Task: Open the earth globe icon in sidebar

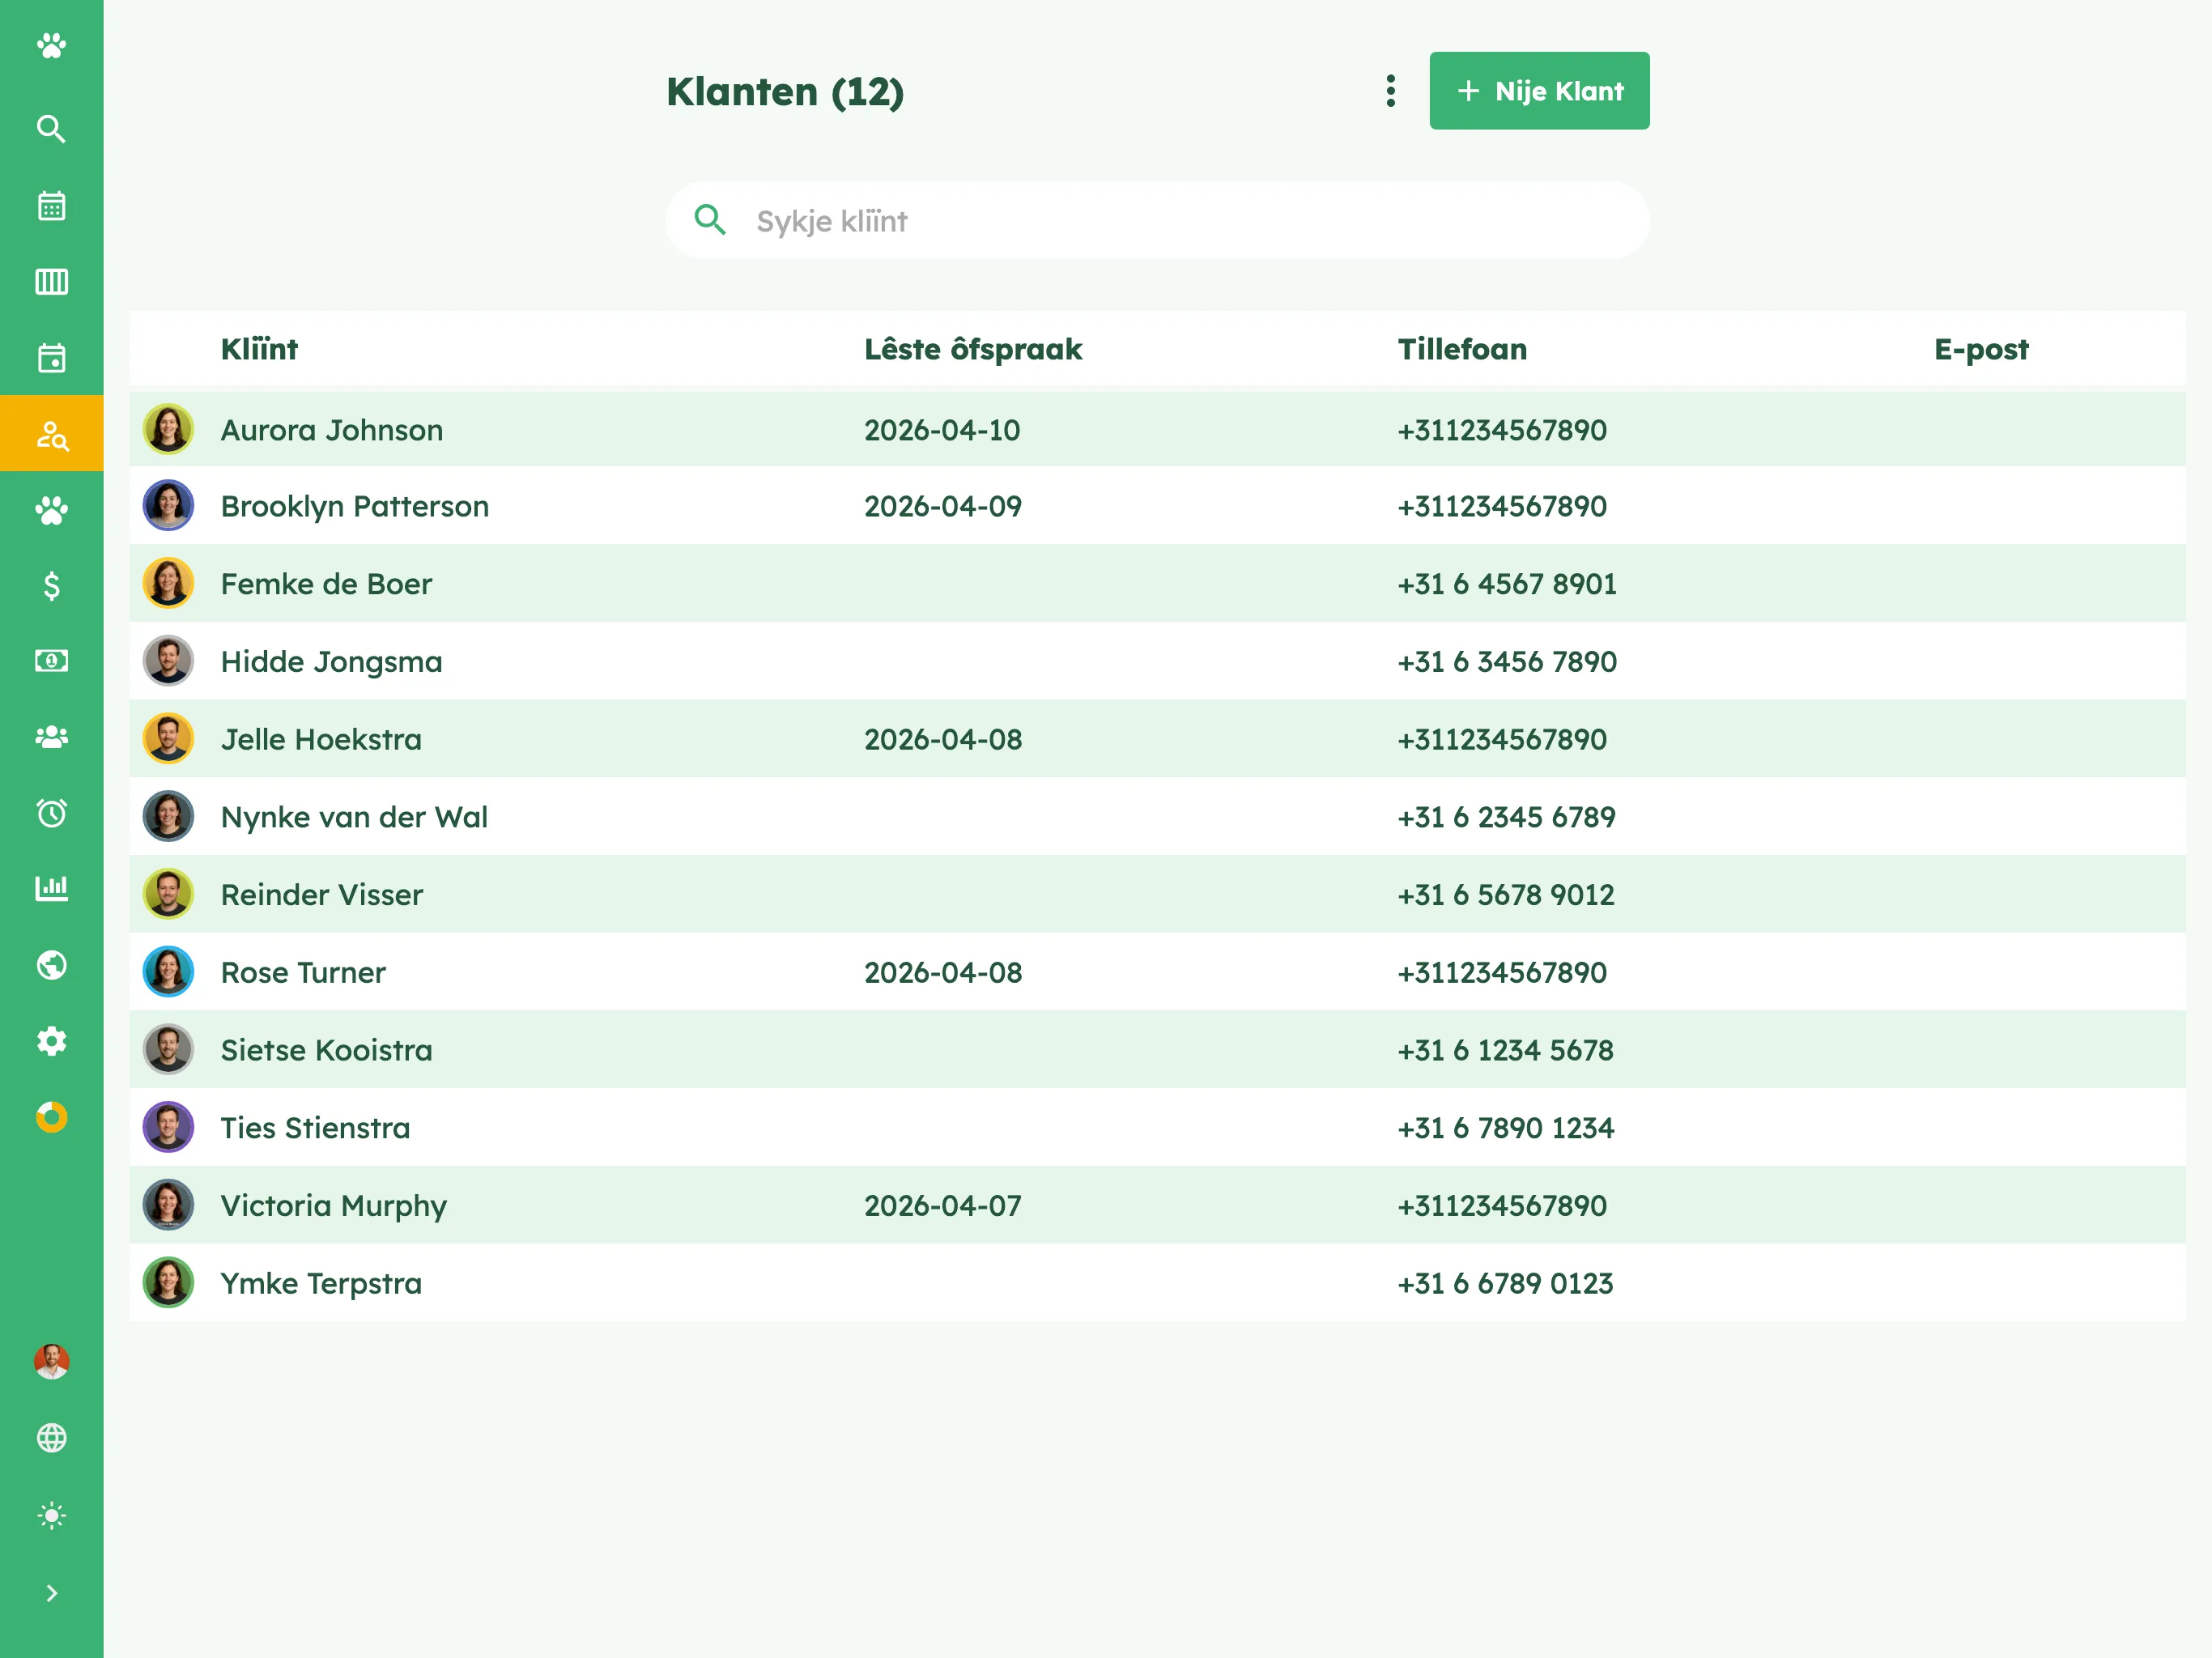Action: point(51,965)
